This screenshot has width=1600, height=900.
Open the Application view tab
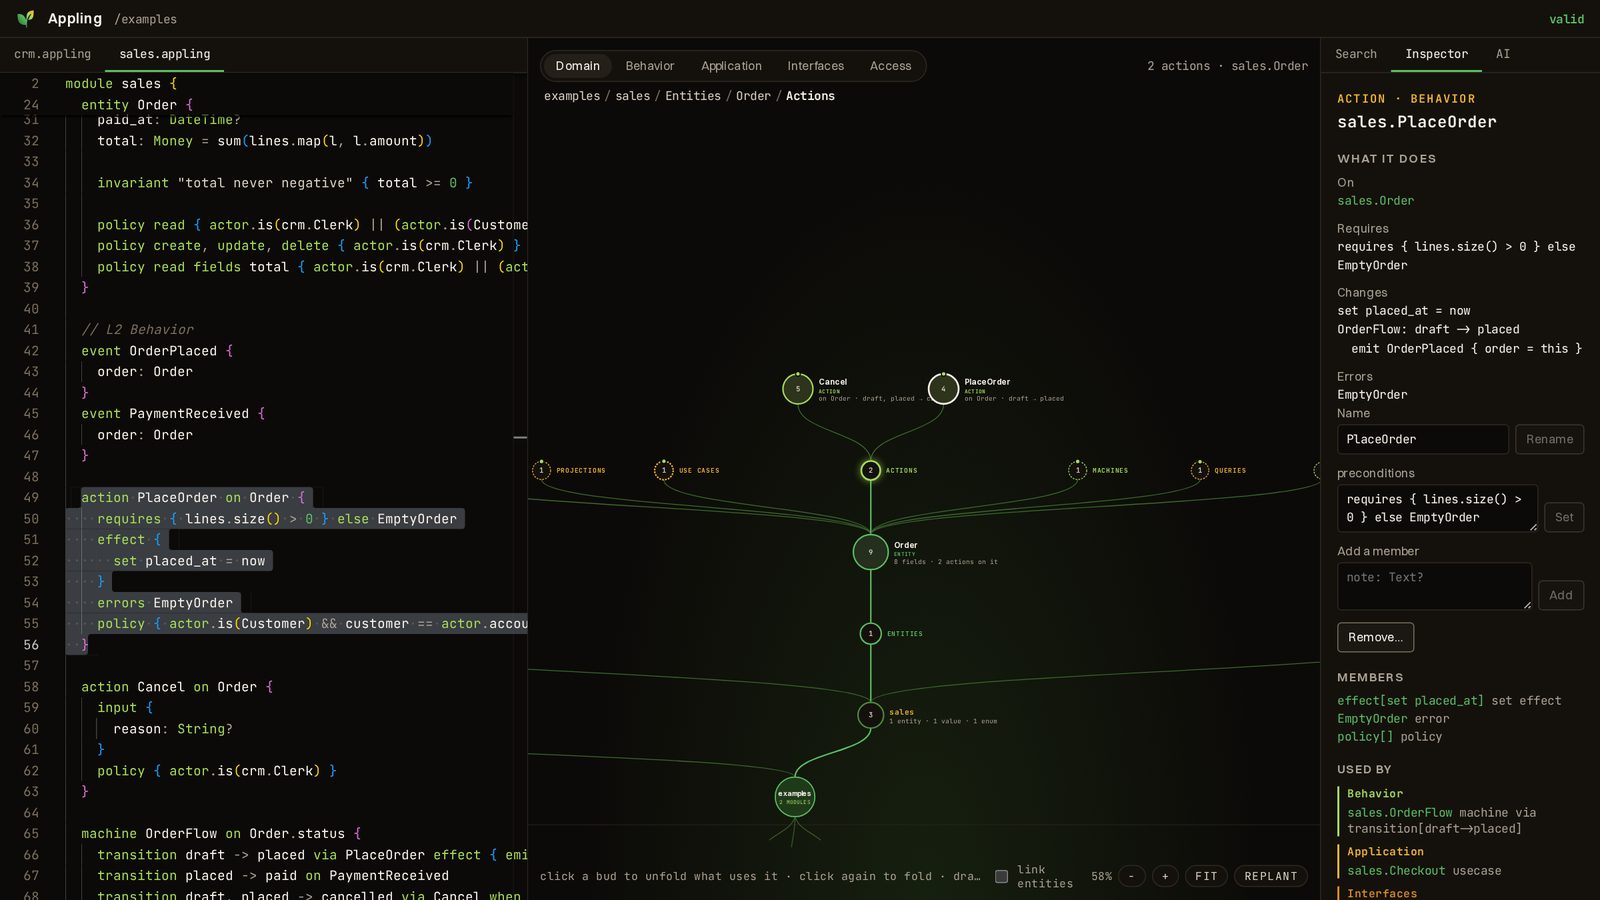point(731,66)
